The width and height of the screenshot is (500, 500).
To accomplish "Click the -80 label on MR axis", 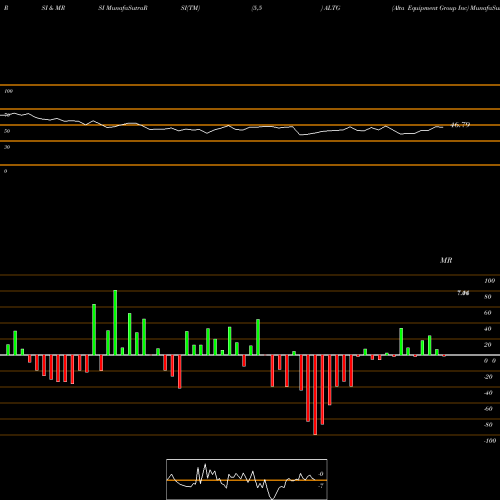I will pyautogui.click(x=488, y=425).
